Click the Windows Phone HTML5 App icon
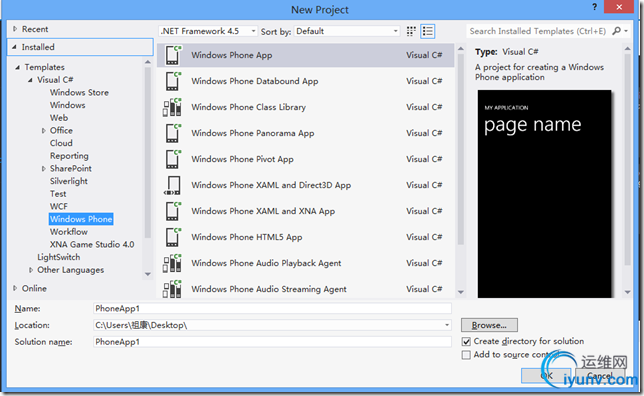644x396 pixels. pos(173,237)
